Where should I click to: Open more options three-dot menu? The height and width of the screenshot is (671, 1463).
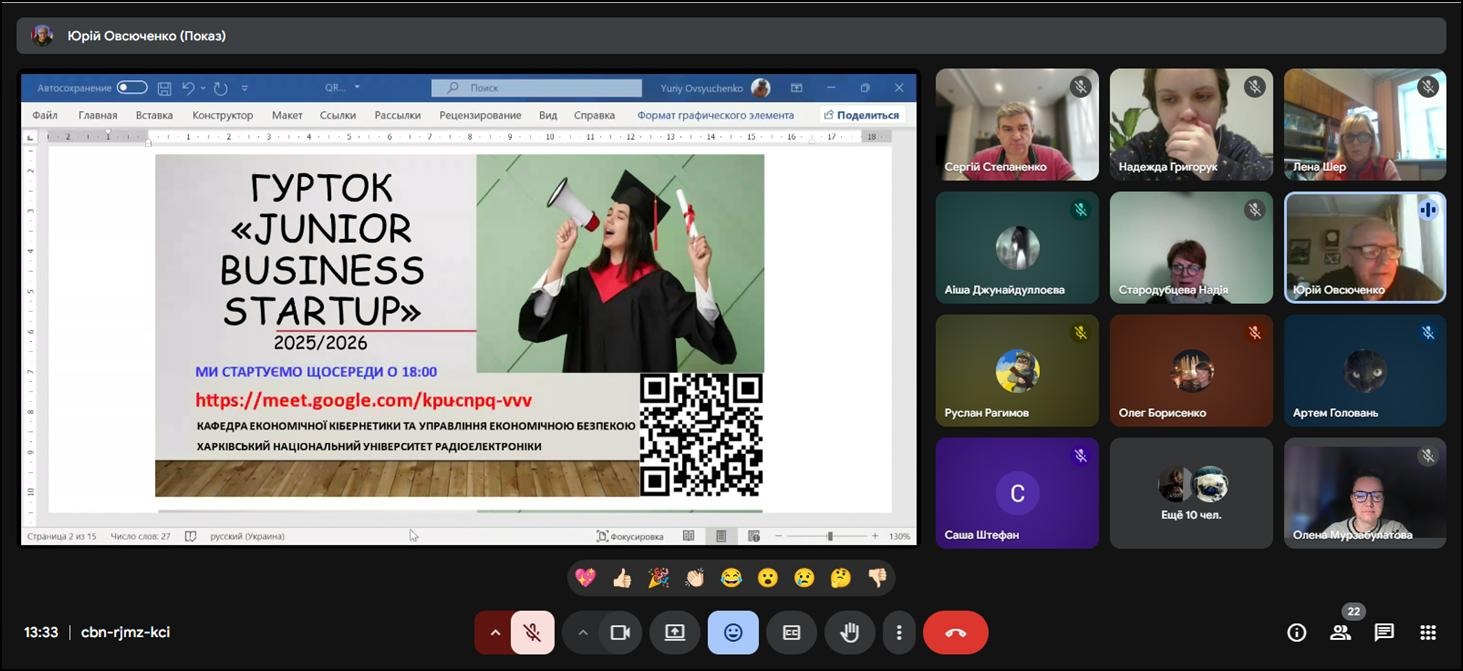(x=899, y=632)
